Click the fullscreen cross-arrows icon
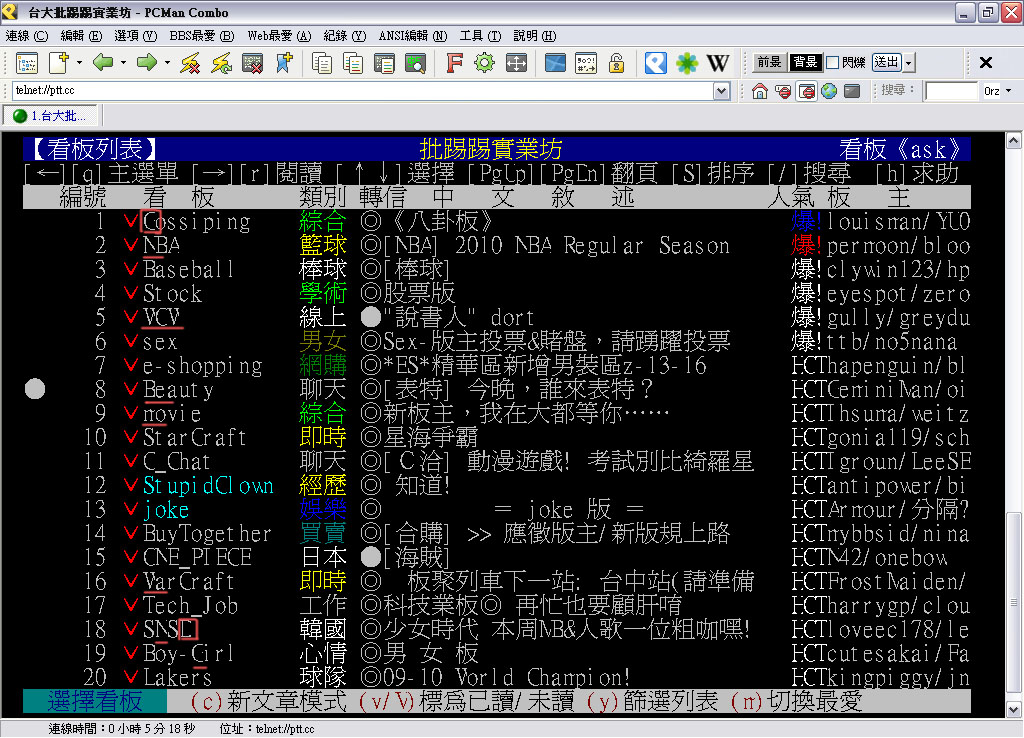 (x=516, y=63)
